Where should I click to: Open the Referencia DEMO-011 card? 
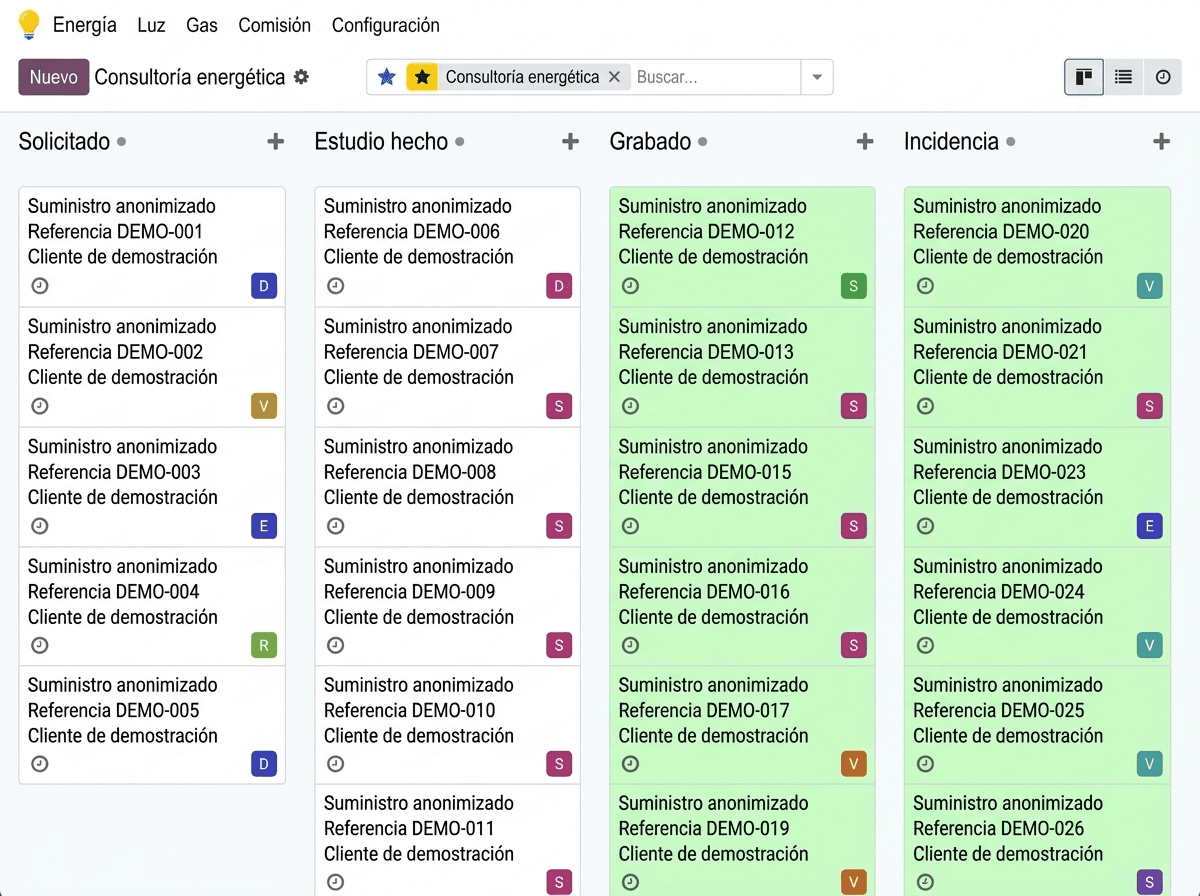[x=447, y=840]
